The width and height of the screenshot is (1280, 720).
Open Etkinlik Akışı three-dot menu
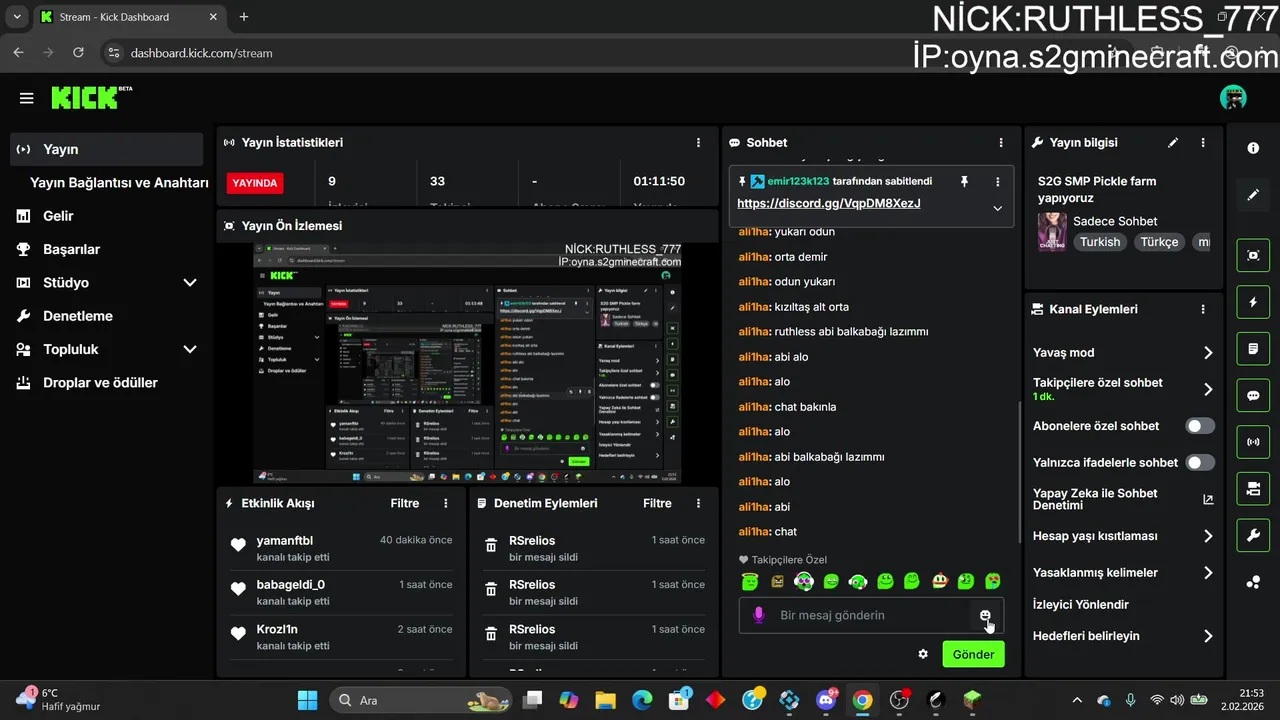pyautogui.click(x=446, y=504)
